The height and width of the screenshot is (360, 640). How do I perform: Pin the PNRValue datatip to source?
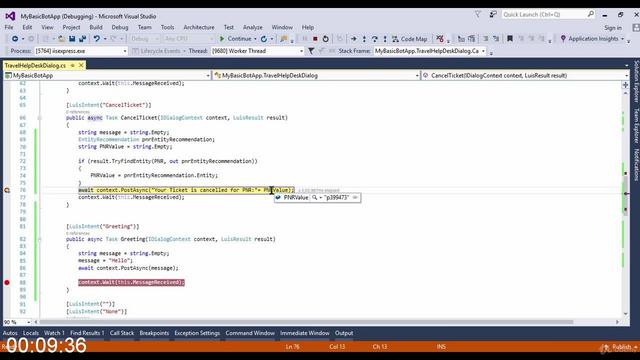(x=355, y=198)
